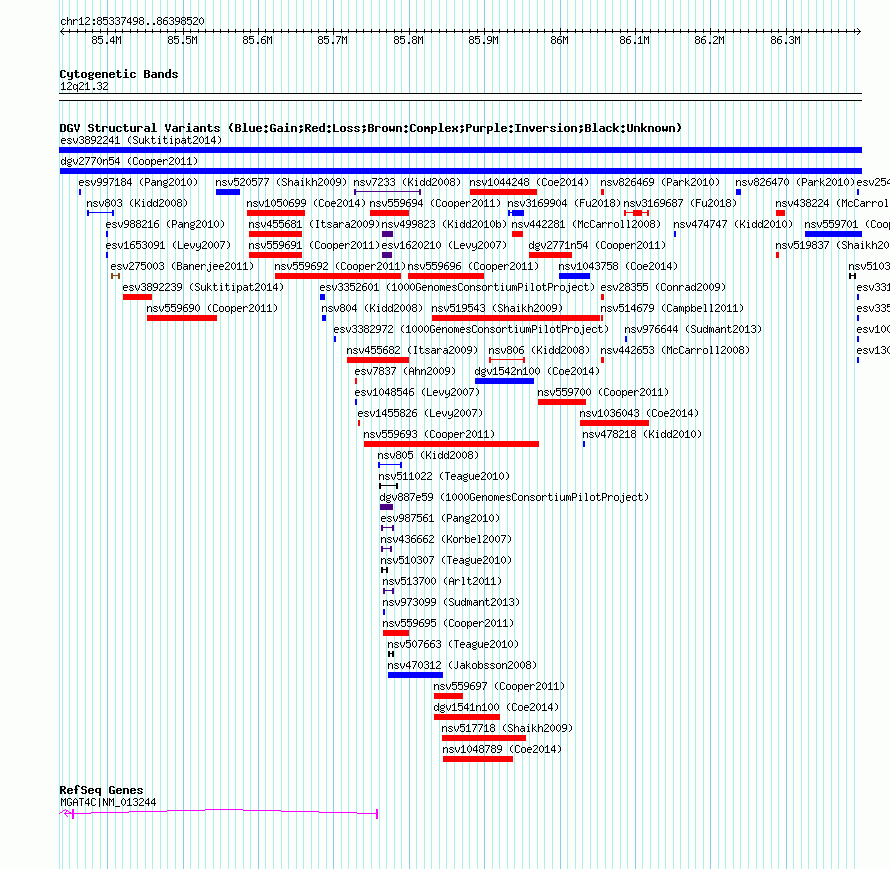Click the esv3892239 (Suktitipat2014) label
The height and width of the screenshot is (869, 890).
click(x=203, y=287)
